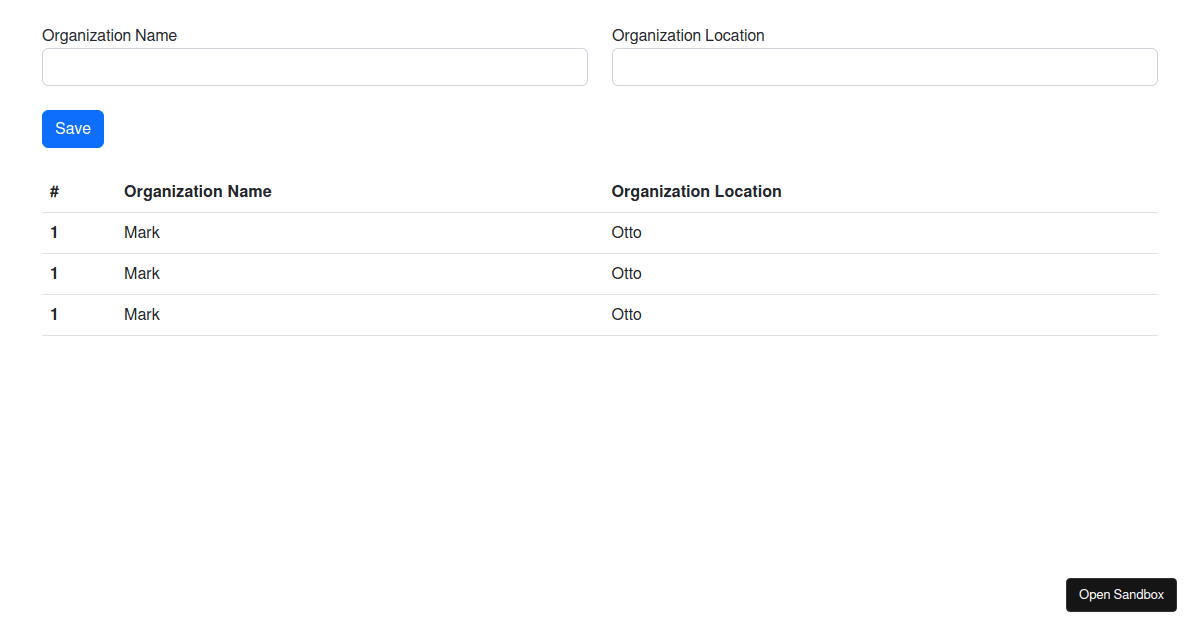Click inside the Organization Name input field
The image size is (1200, 630).
tap(314, 66)
